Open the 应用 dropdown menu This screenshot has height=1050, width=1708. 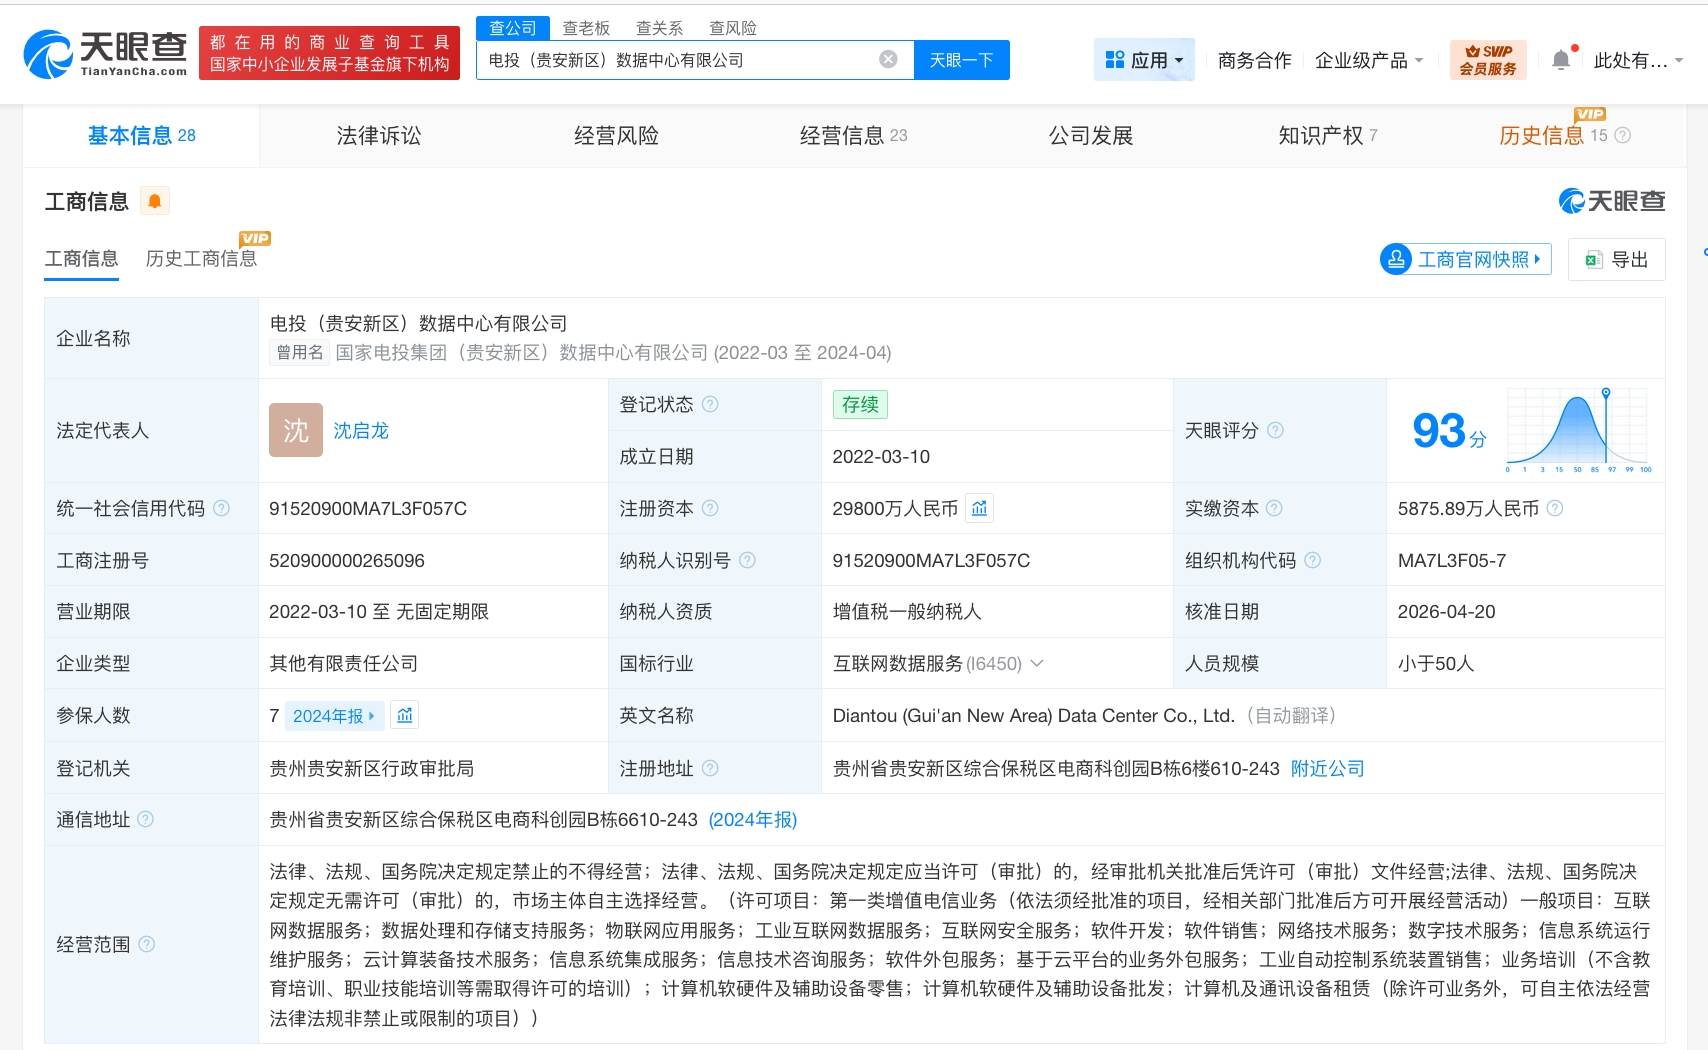click(1144, 60)
